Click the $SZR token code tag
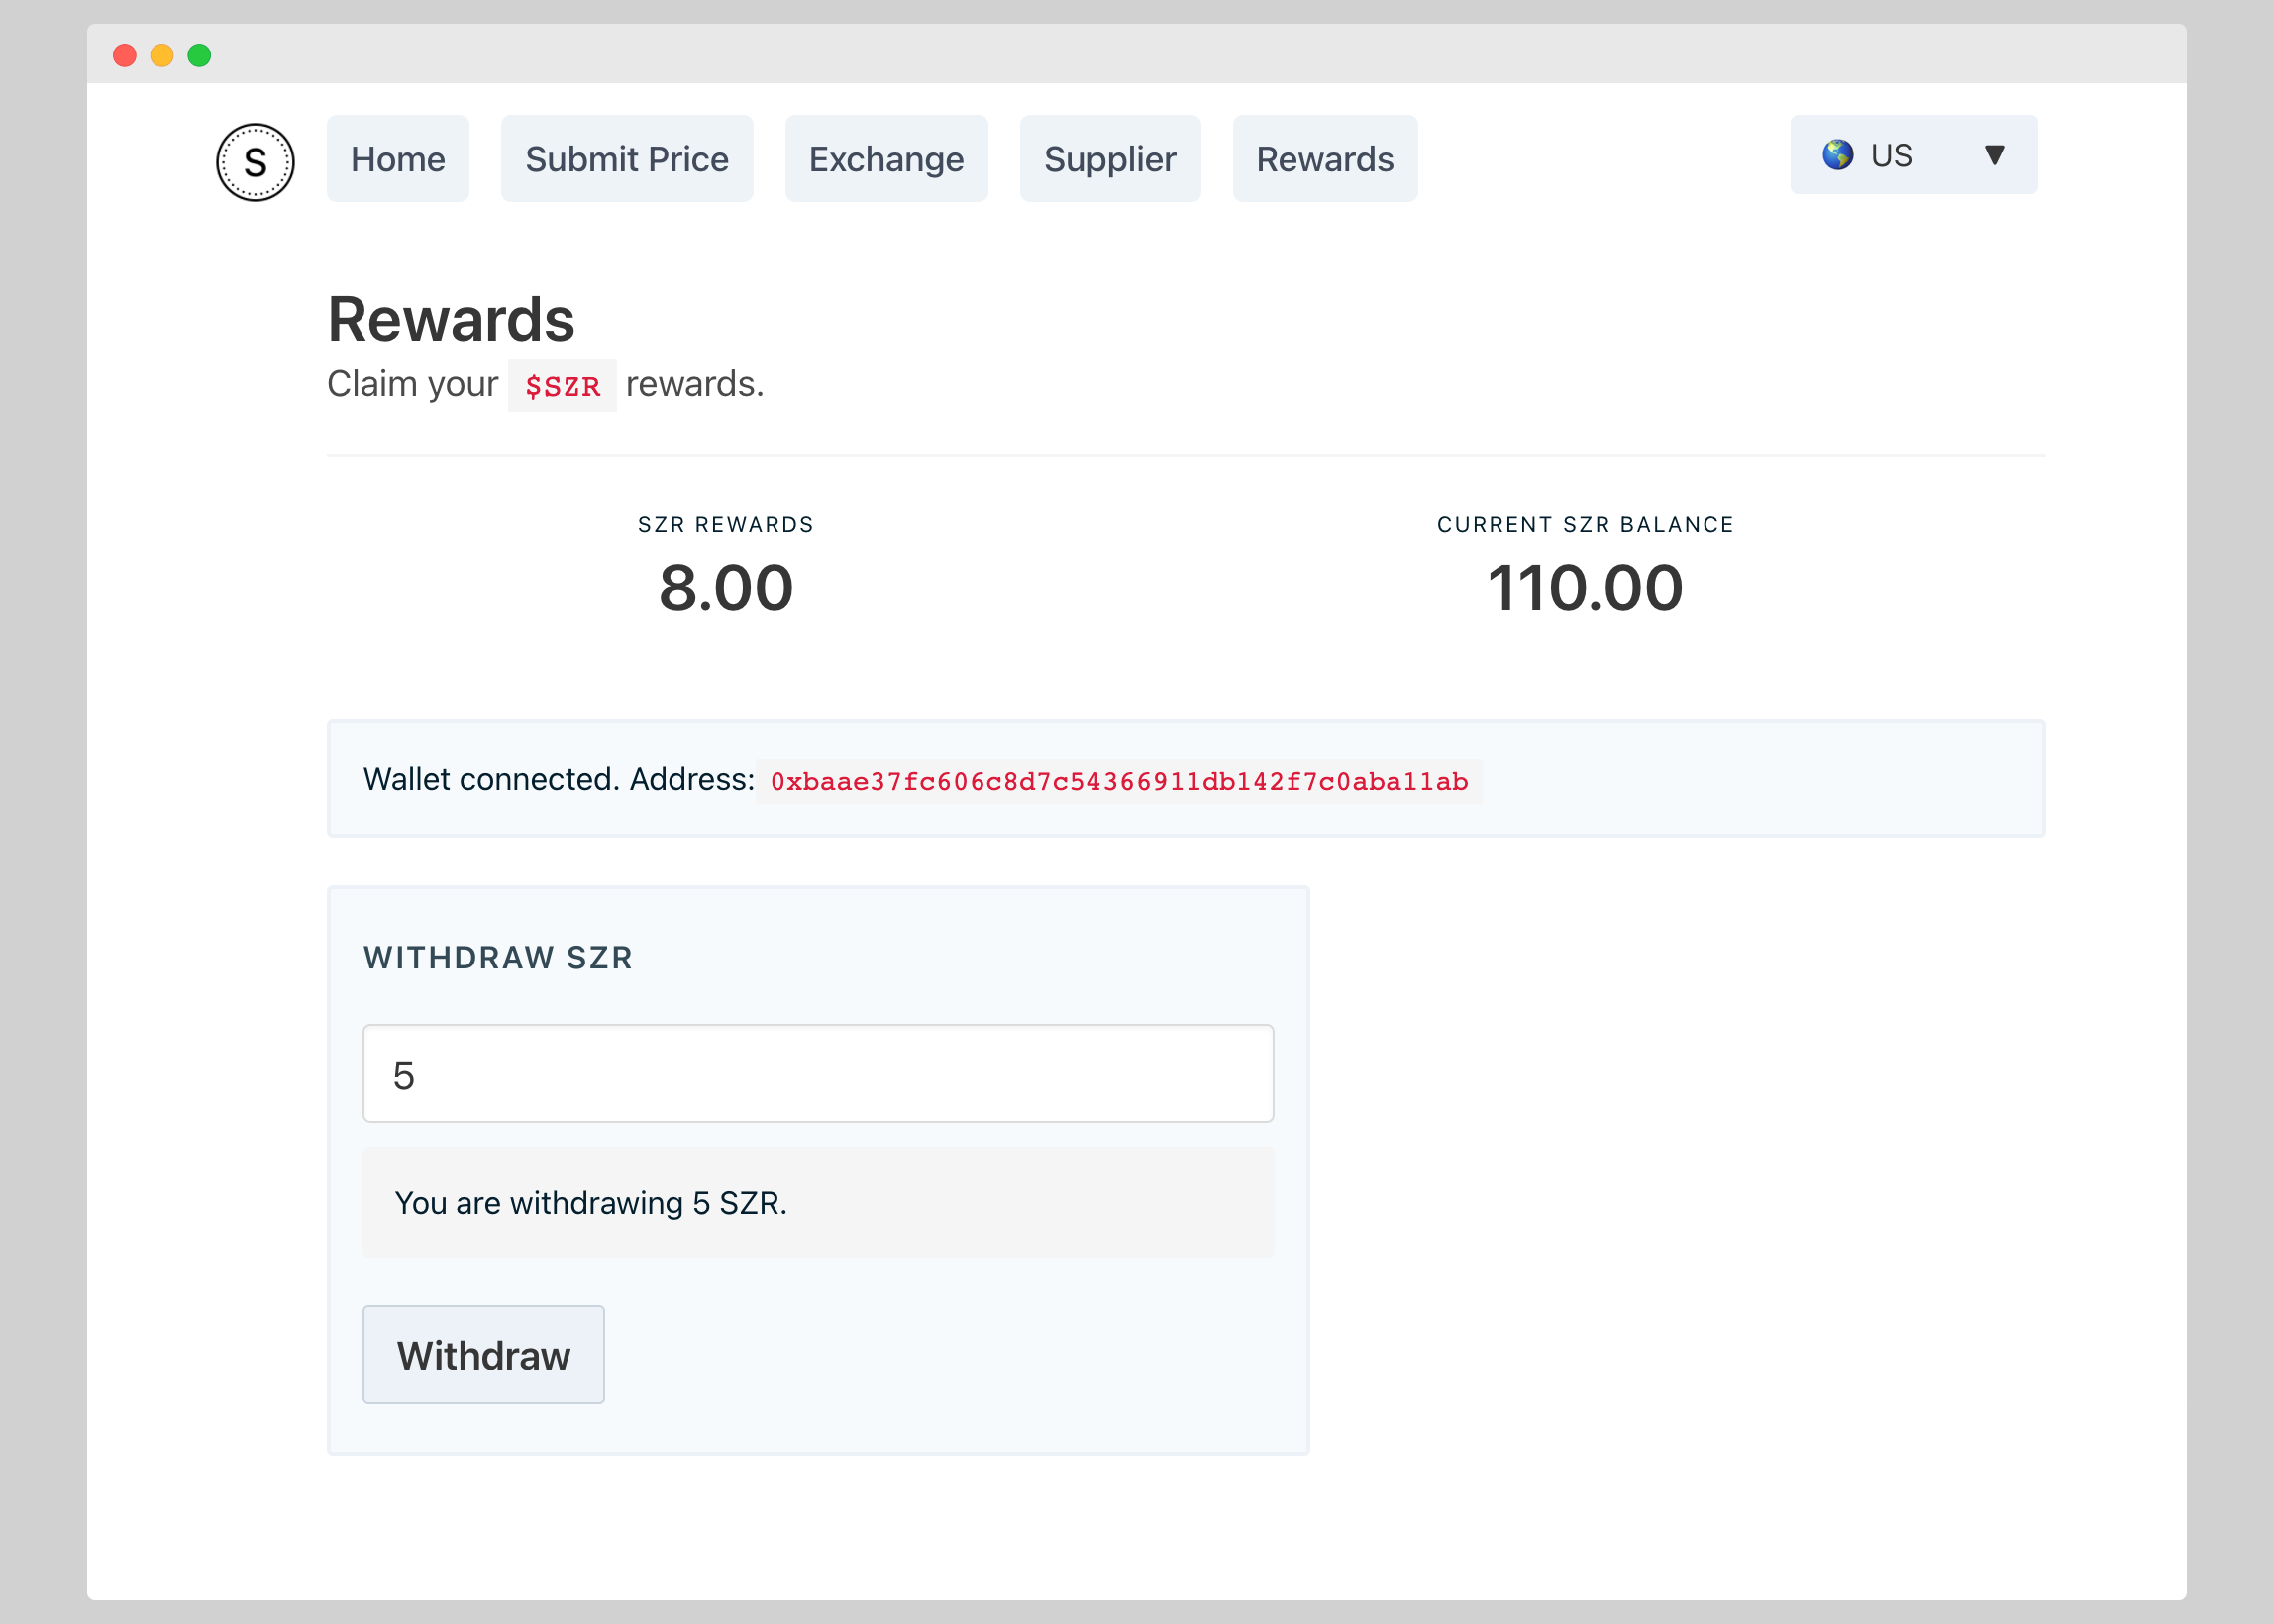 (562, 386)
